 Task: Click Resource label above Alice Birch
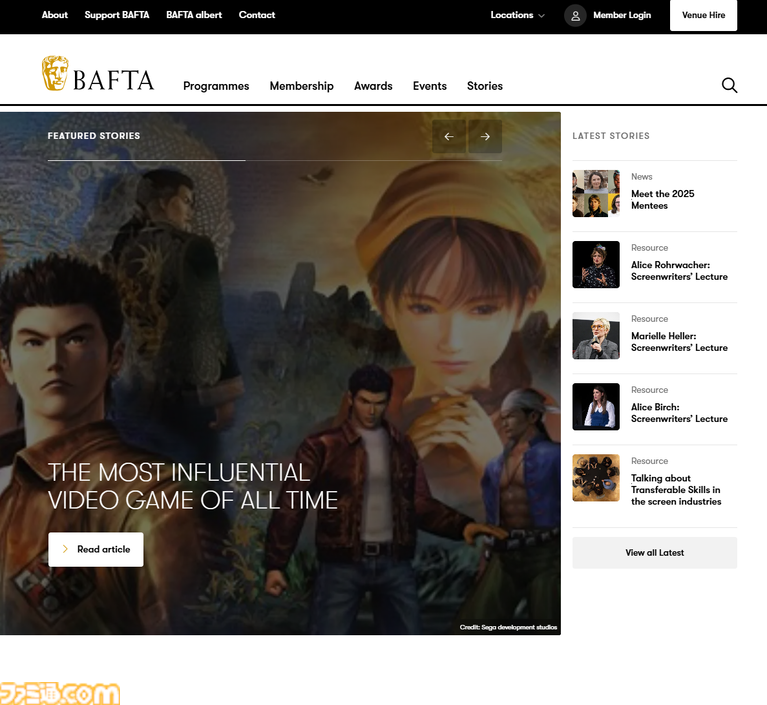click(x=649, y=389)
